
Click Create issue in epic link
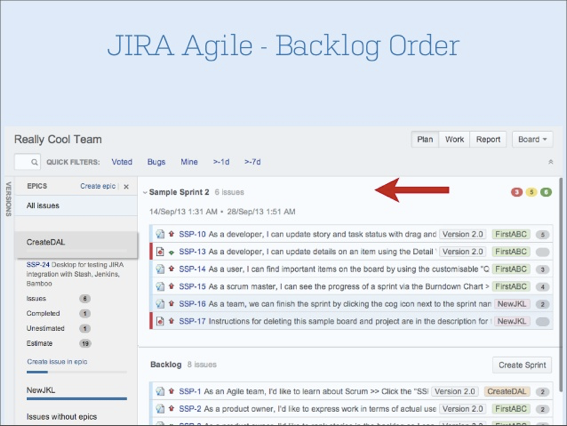click(x=57, y=362)
